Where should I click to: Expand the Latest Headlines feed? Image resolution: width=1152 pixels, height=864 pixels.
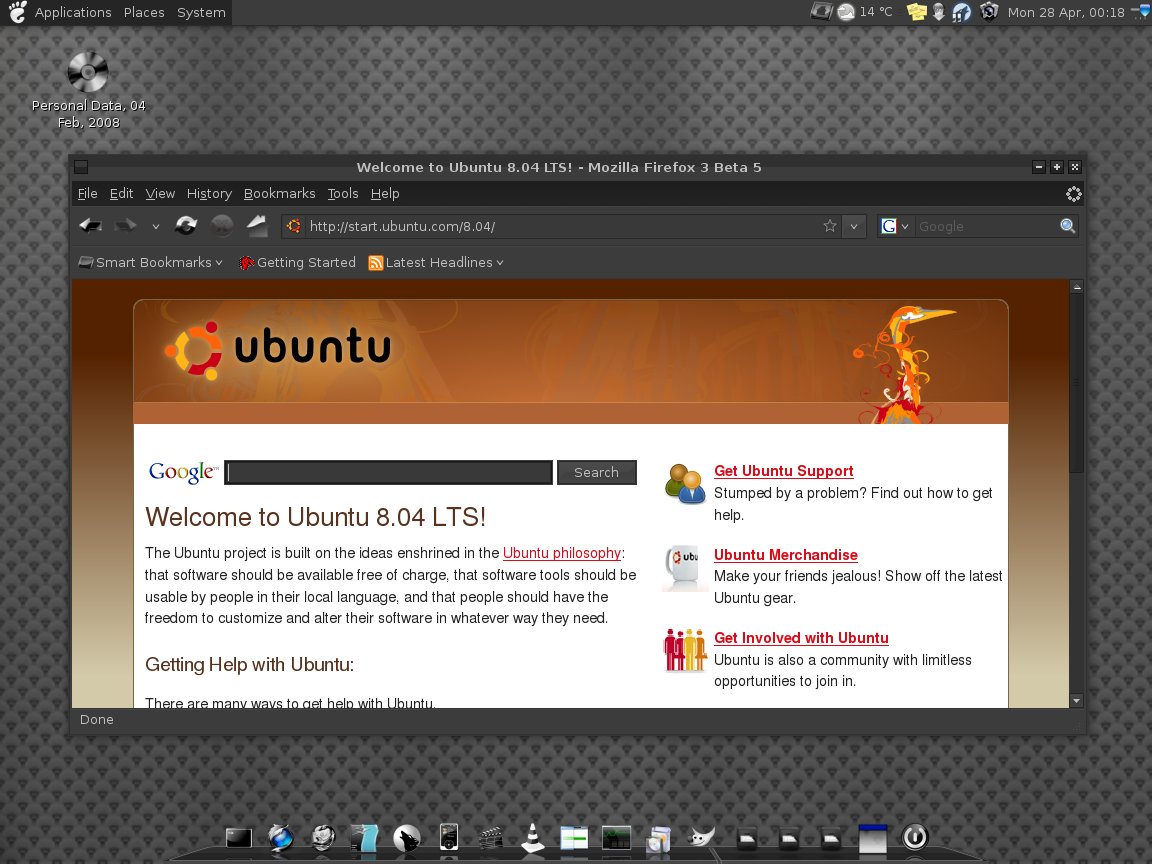[436, 262]
